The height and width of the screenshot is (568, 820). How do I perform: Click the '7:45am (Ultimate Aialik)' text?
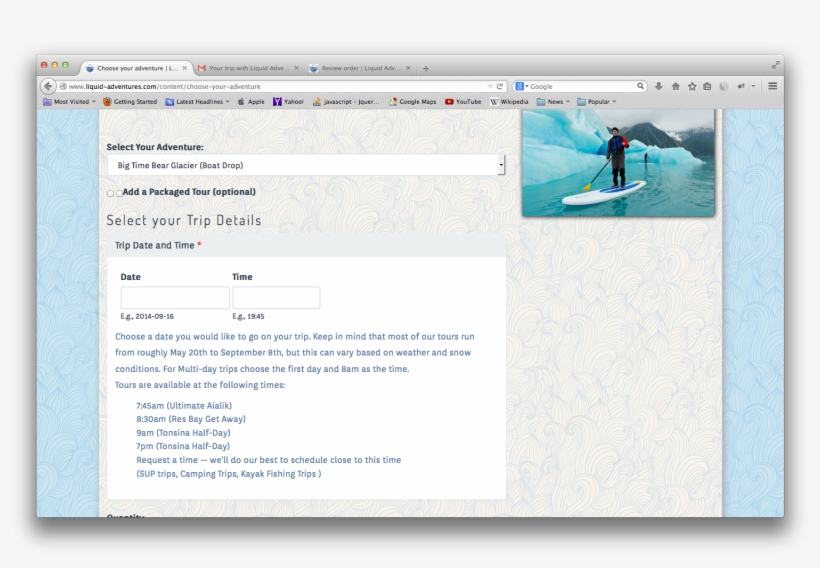pyautogui.click(x=184, y=406)
